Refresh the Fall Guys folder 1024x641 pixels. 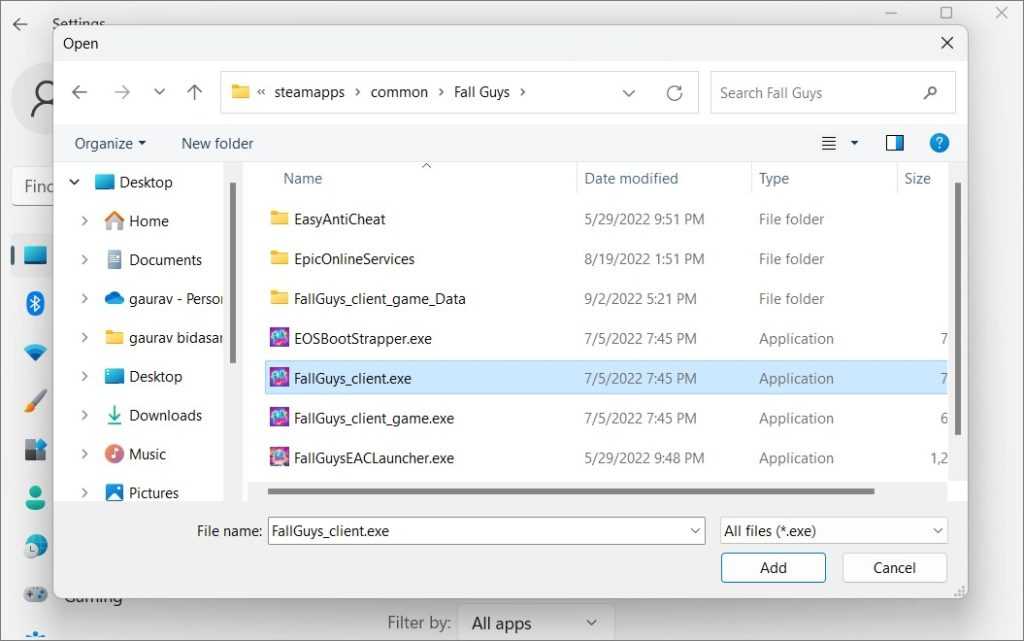(675, 93)
